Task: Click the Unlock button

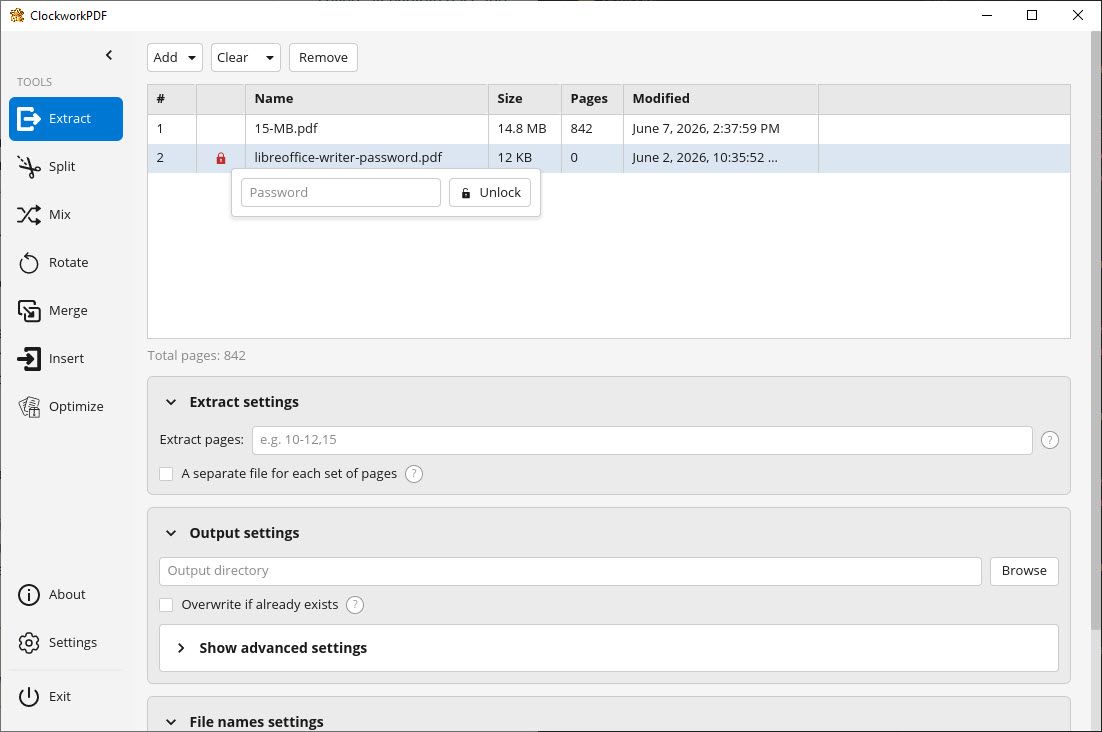Action: (490, 192)
